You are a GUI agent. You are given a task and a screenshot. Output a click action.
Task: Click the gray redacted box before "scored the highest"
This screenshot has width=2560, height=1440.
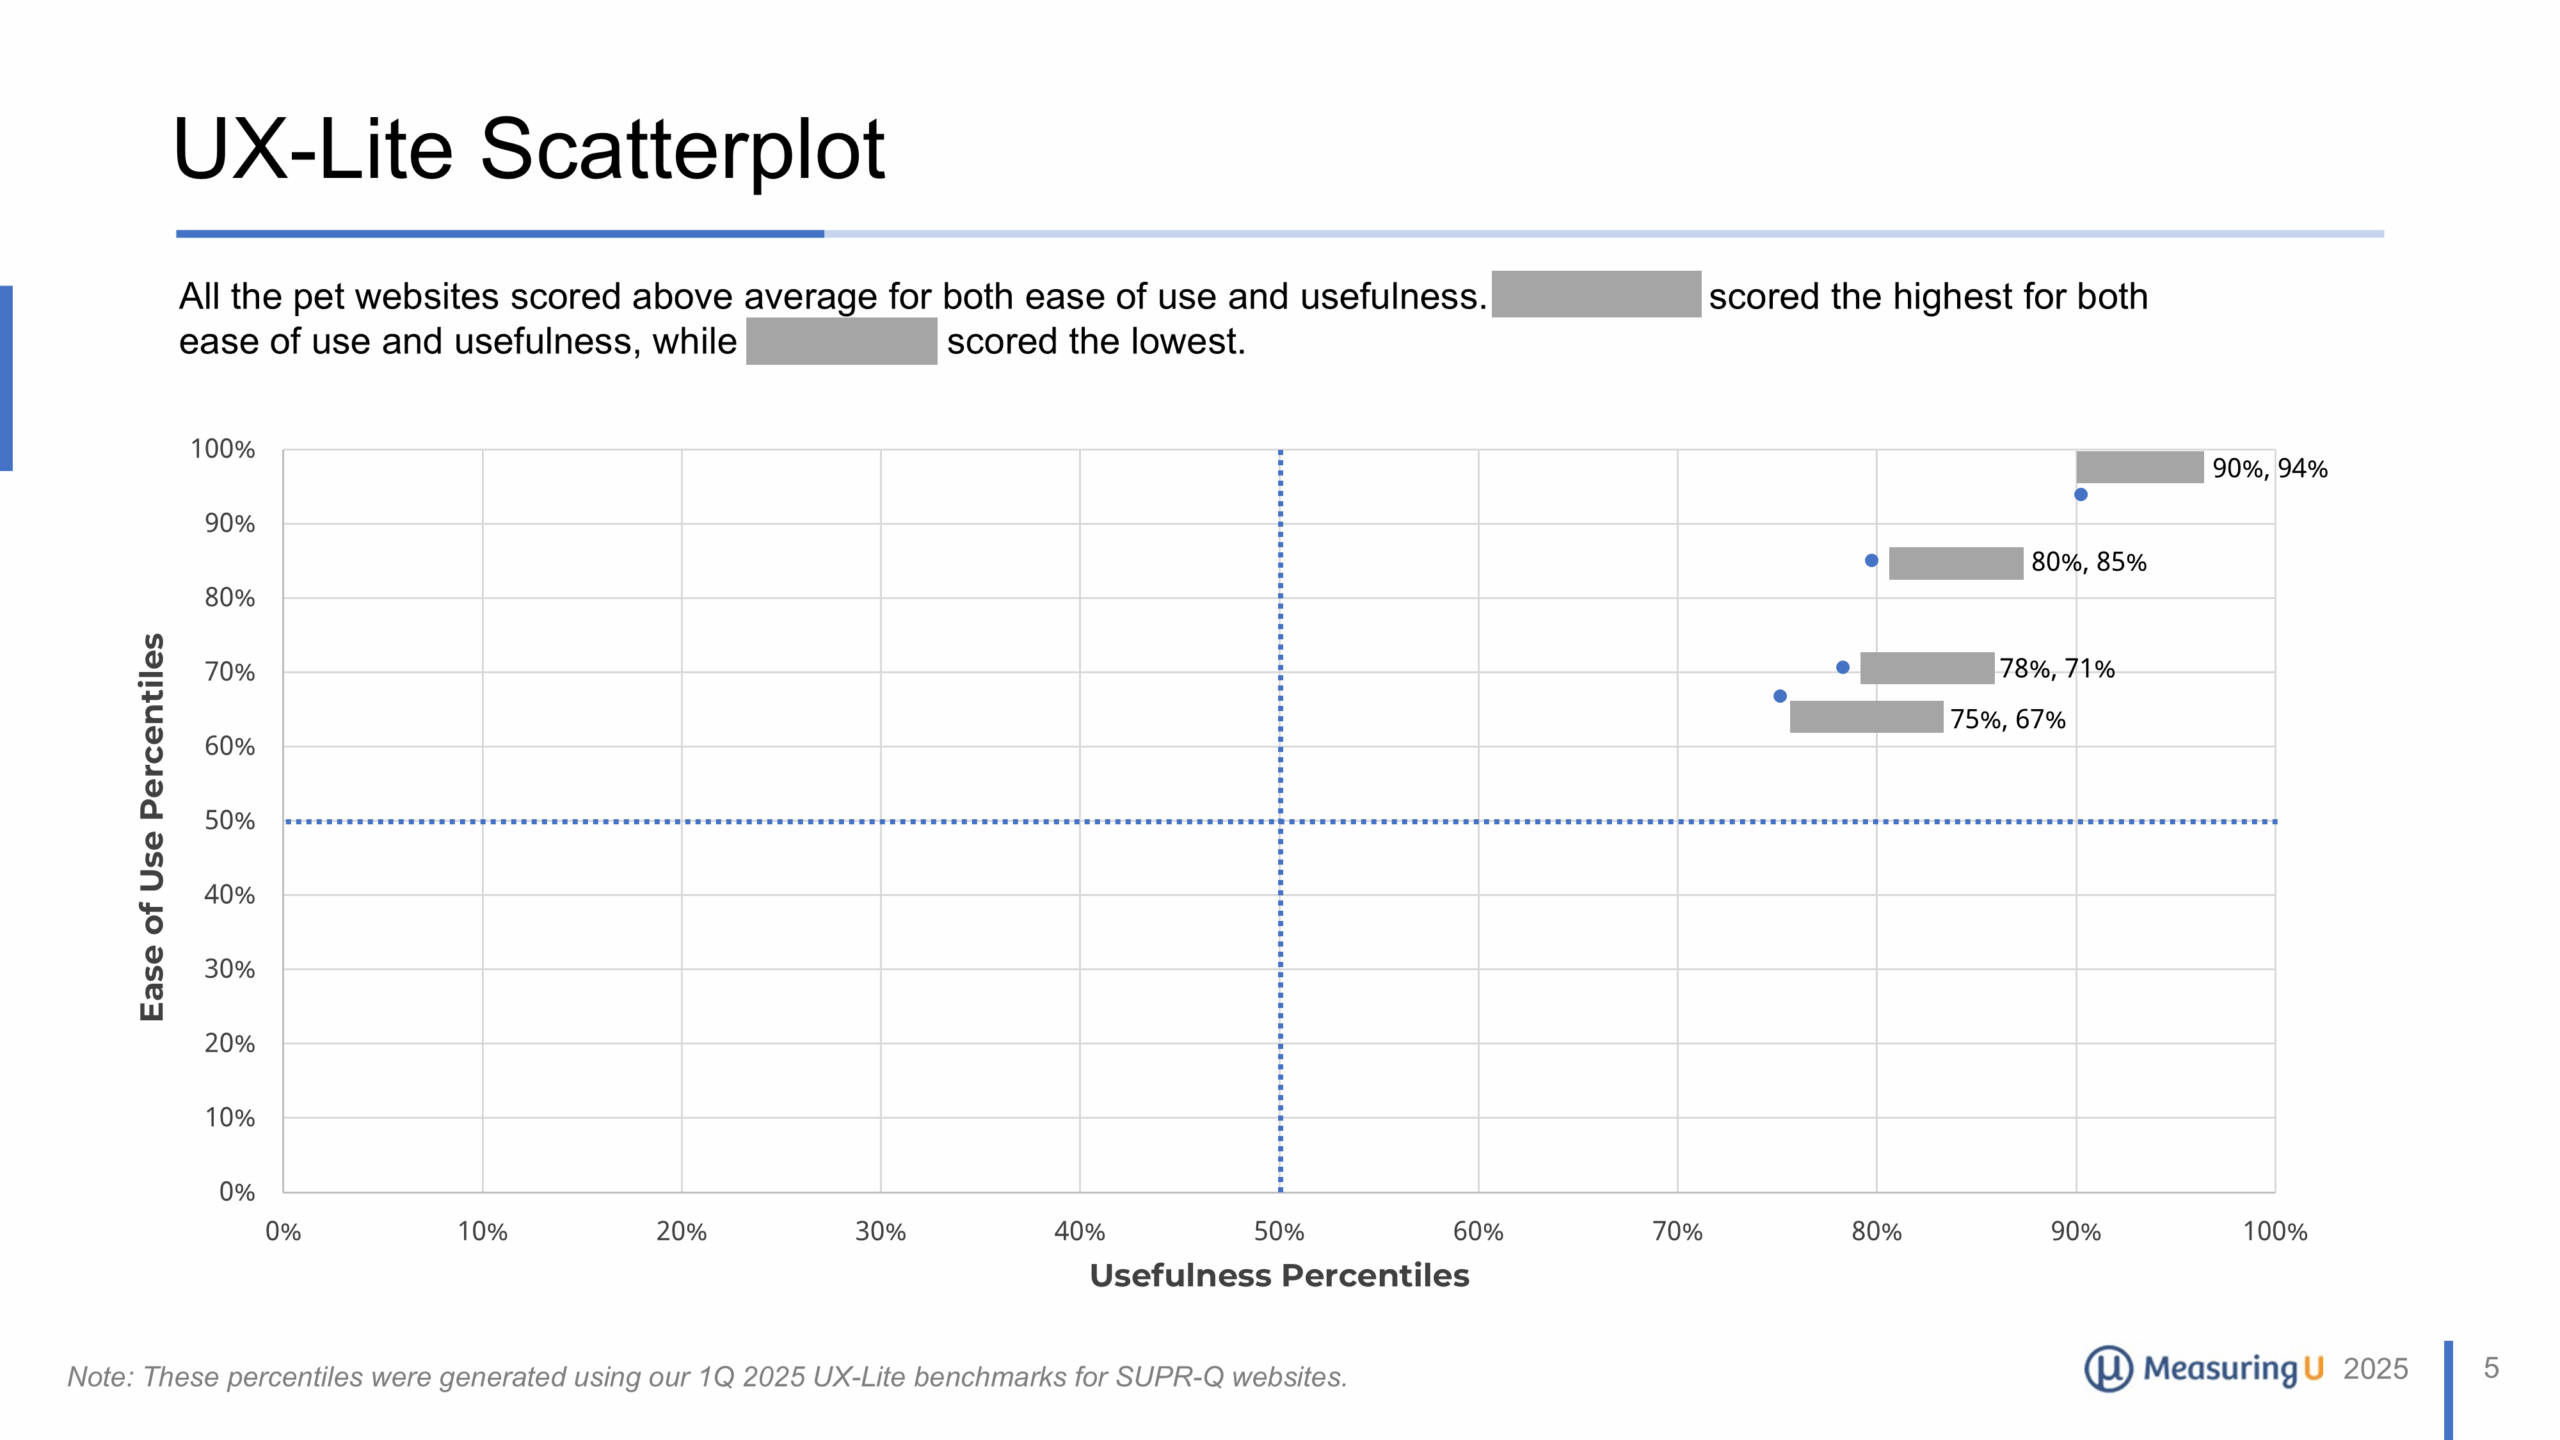point(1596,294)
